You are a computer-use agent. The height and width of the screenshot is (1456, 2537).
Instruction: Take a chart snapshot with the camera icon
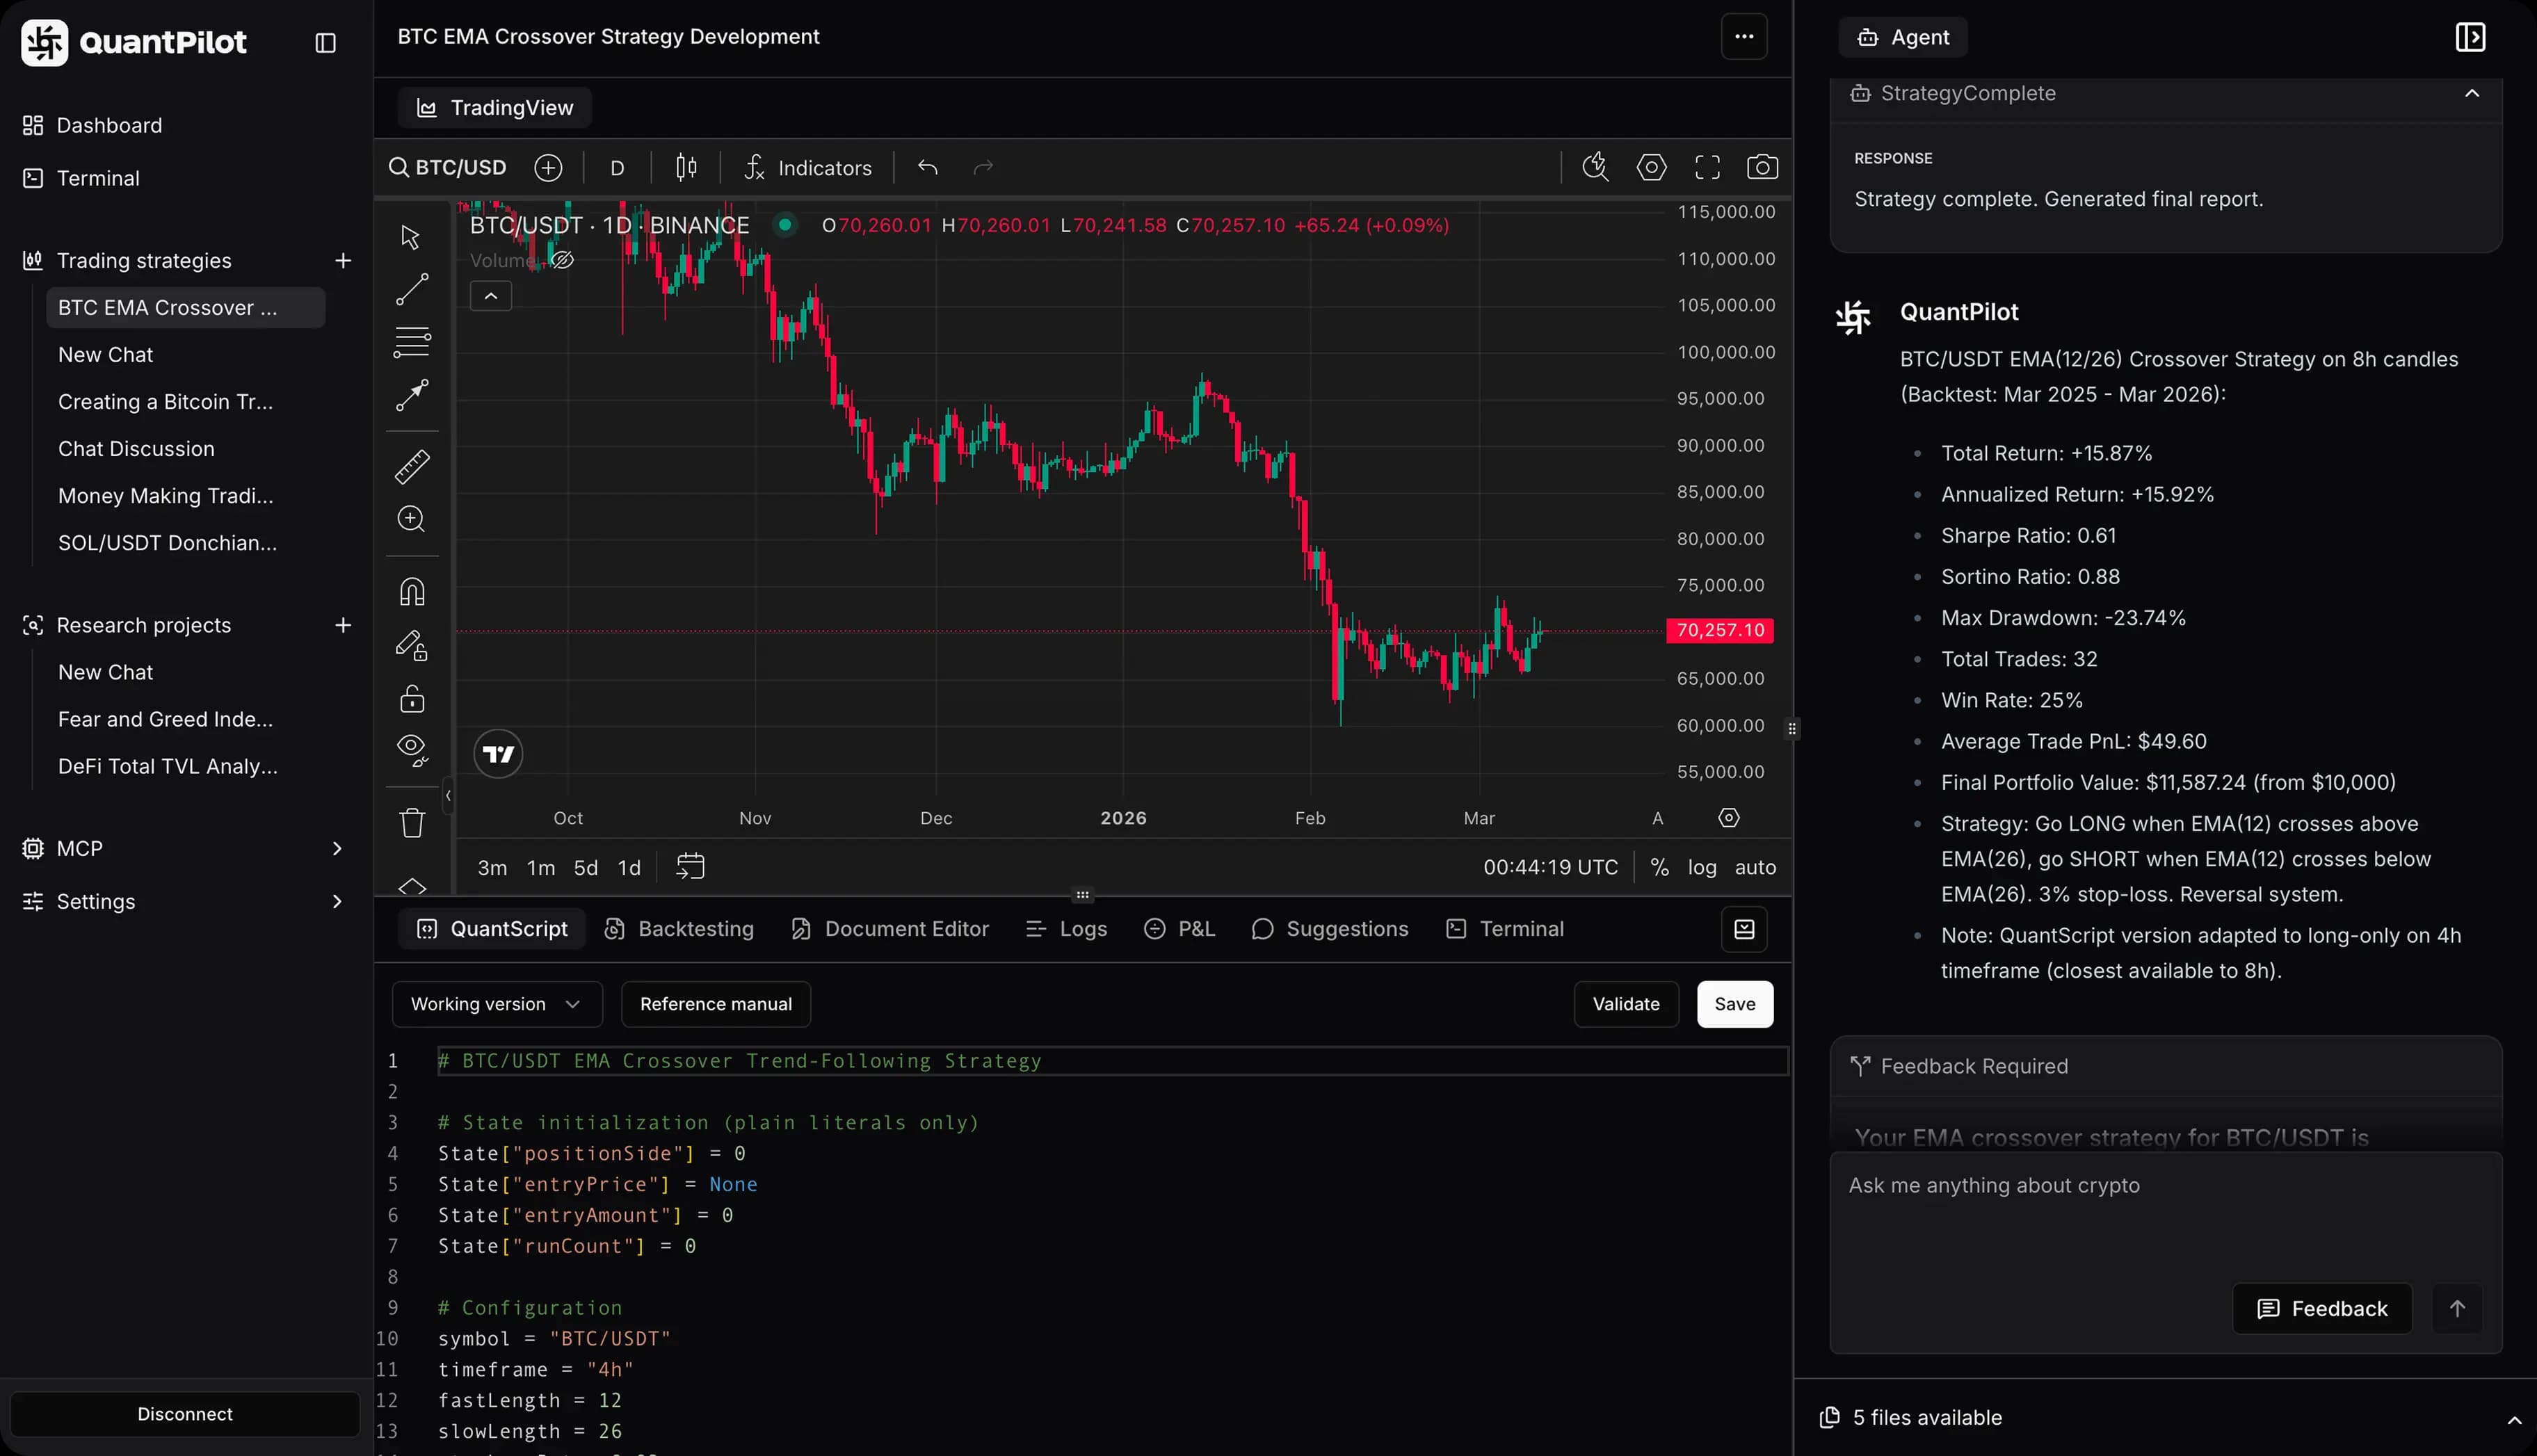pyautogui.click(x=1763, y=167)
